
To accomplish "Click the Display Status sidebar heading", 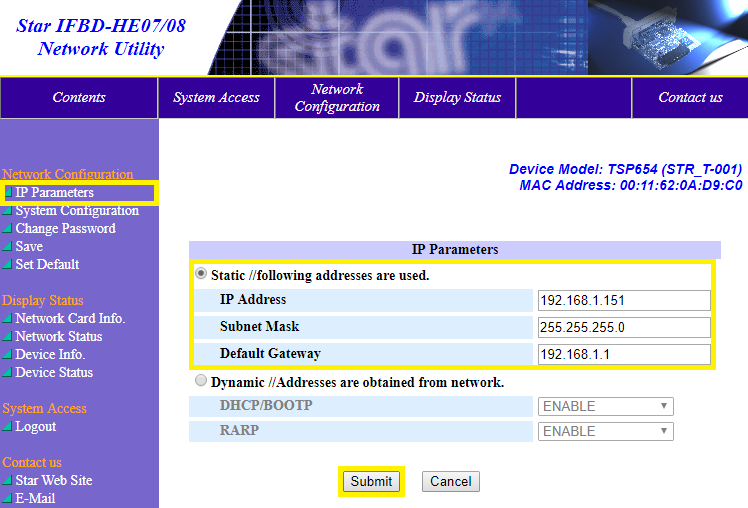I will pos(43,301).
